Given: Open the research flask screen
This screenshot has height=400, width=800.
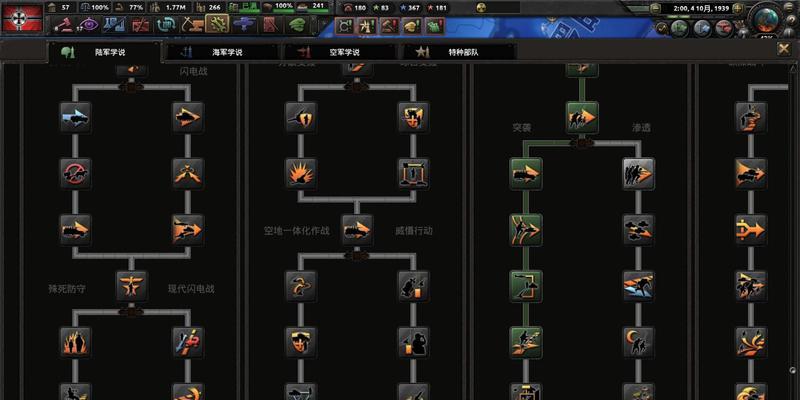Looking at the screenshot, I should pos(114,23).
